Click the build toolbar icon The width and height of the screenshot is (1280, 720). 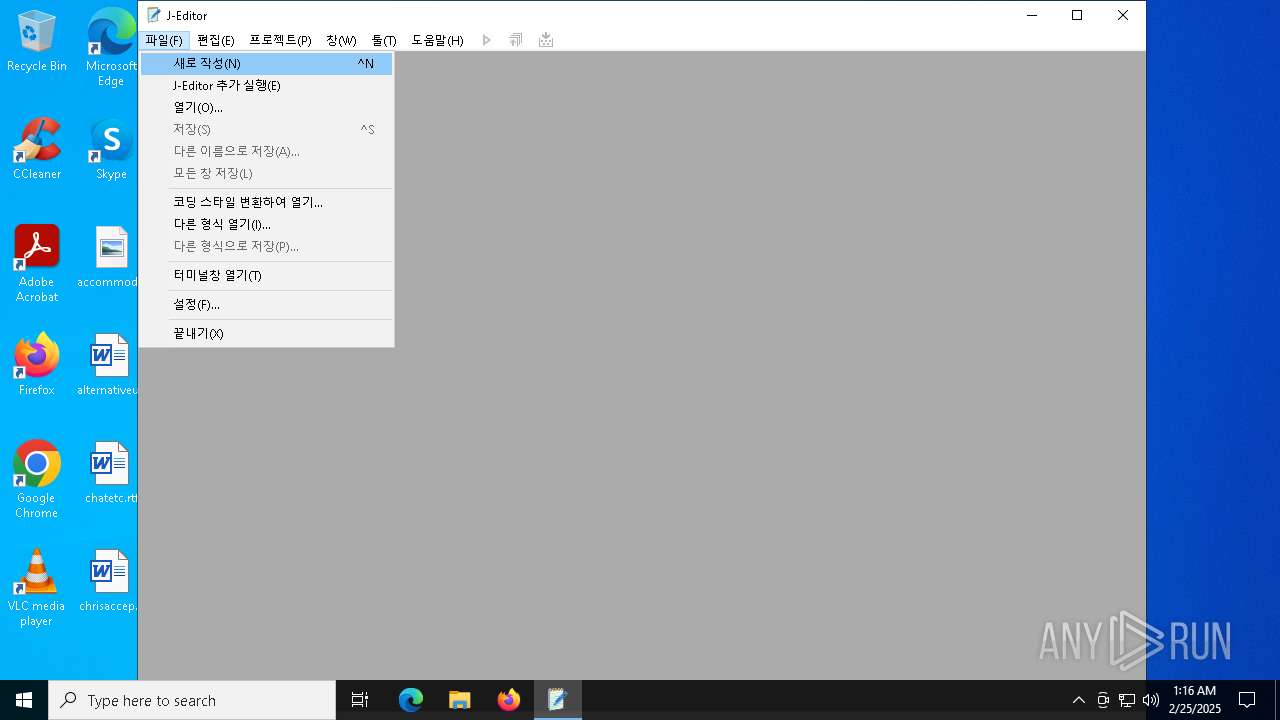(x=516, y=40)
